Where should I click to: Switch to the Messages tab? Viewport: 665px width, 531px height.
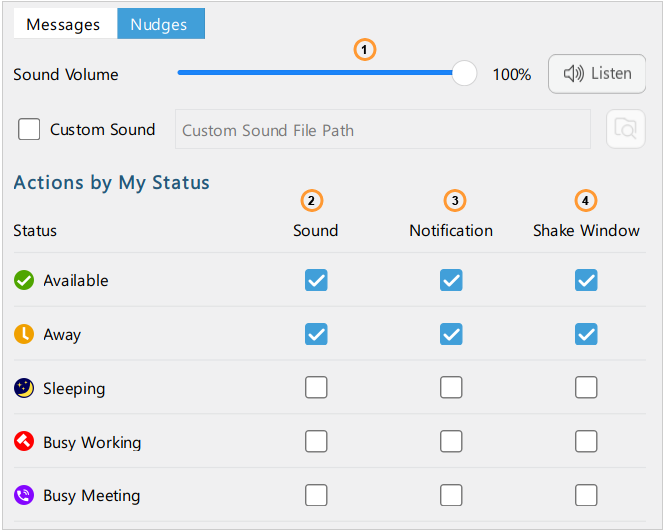tap(65, 24)
